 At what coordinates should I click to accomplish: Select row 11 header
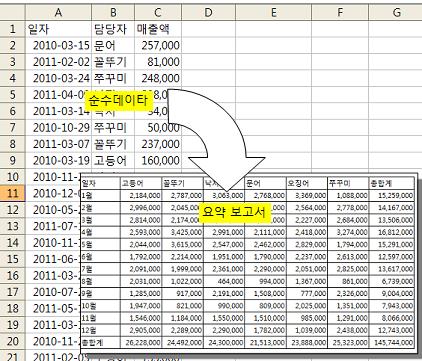pos(12,193)
